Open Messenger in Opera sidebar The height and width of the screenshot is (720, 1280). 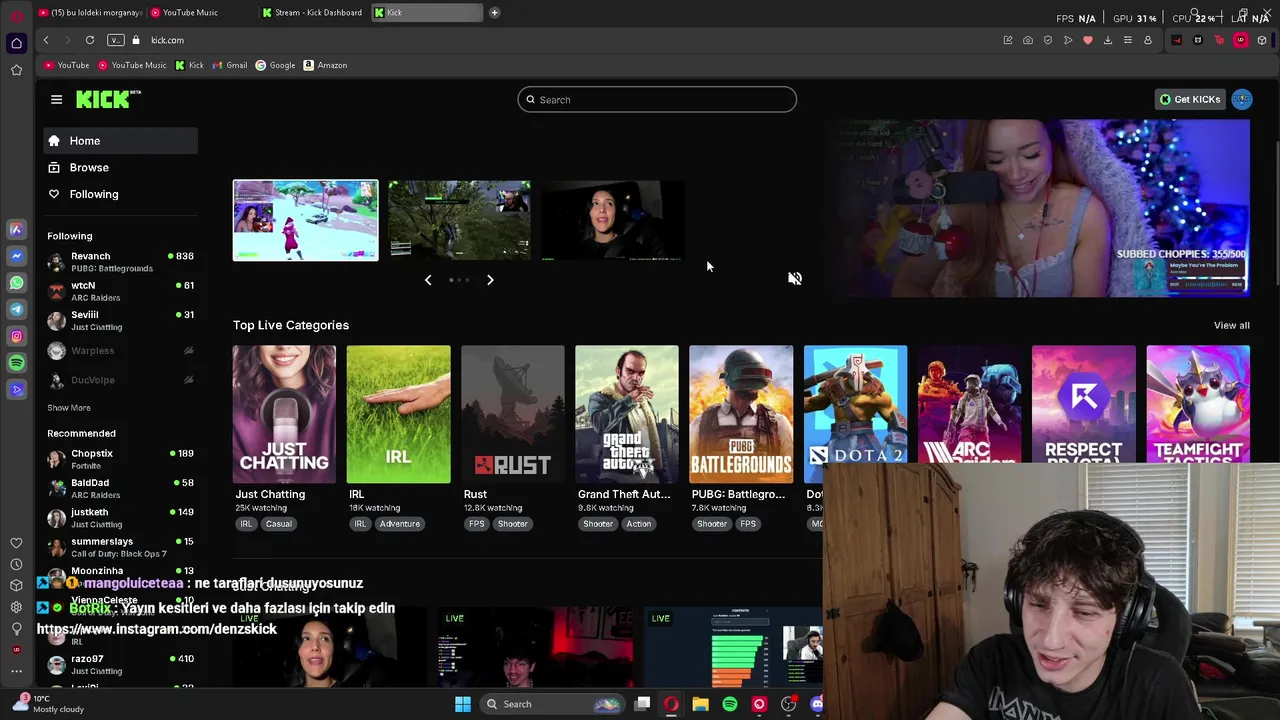[16, 256]
